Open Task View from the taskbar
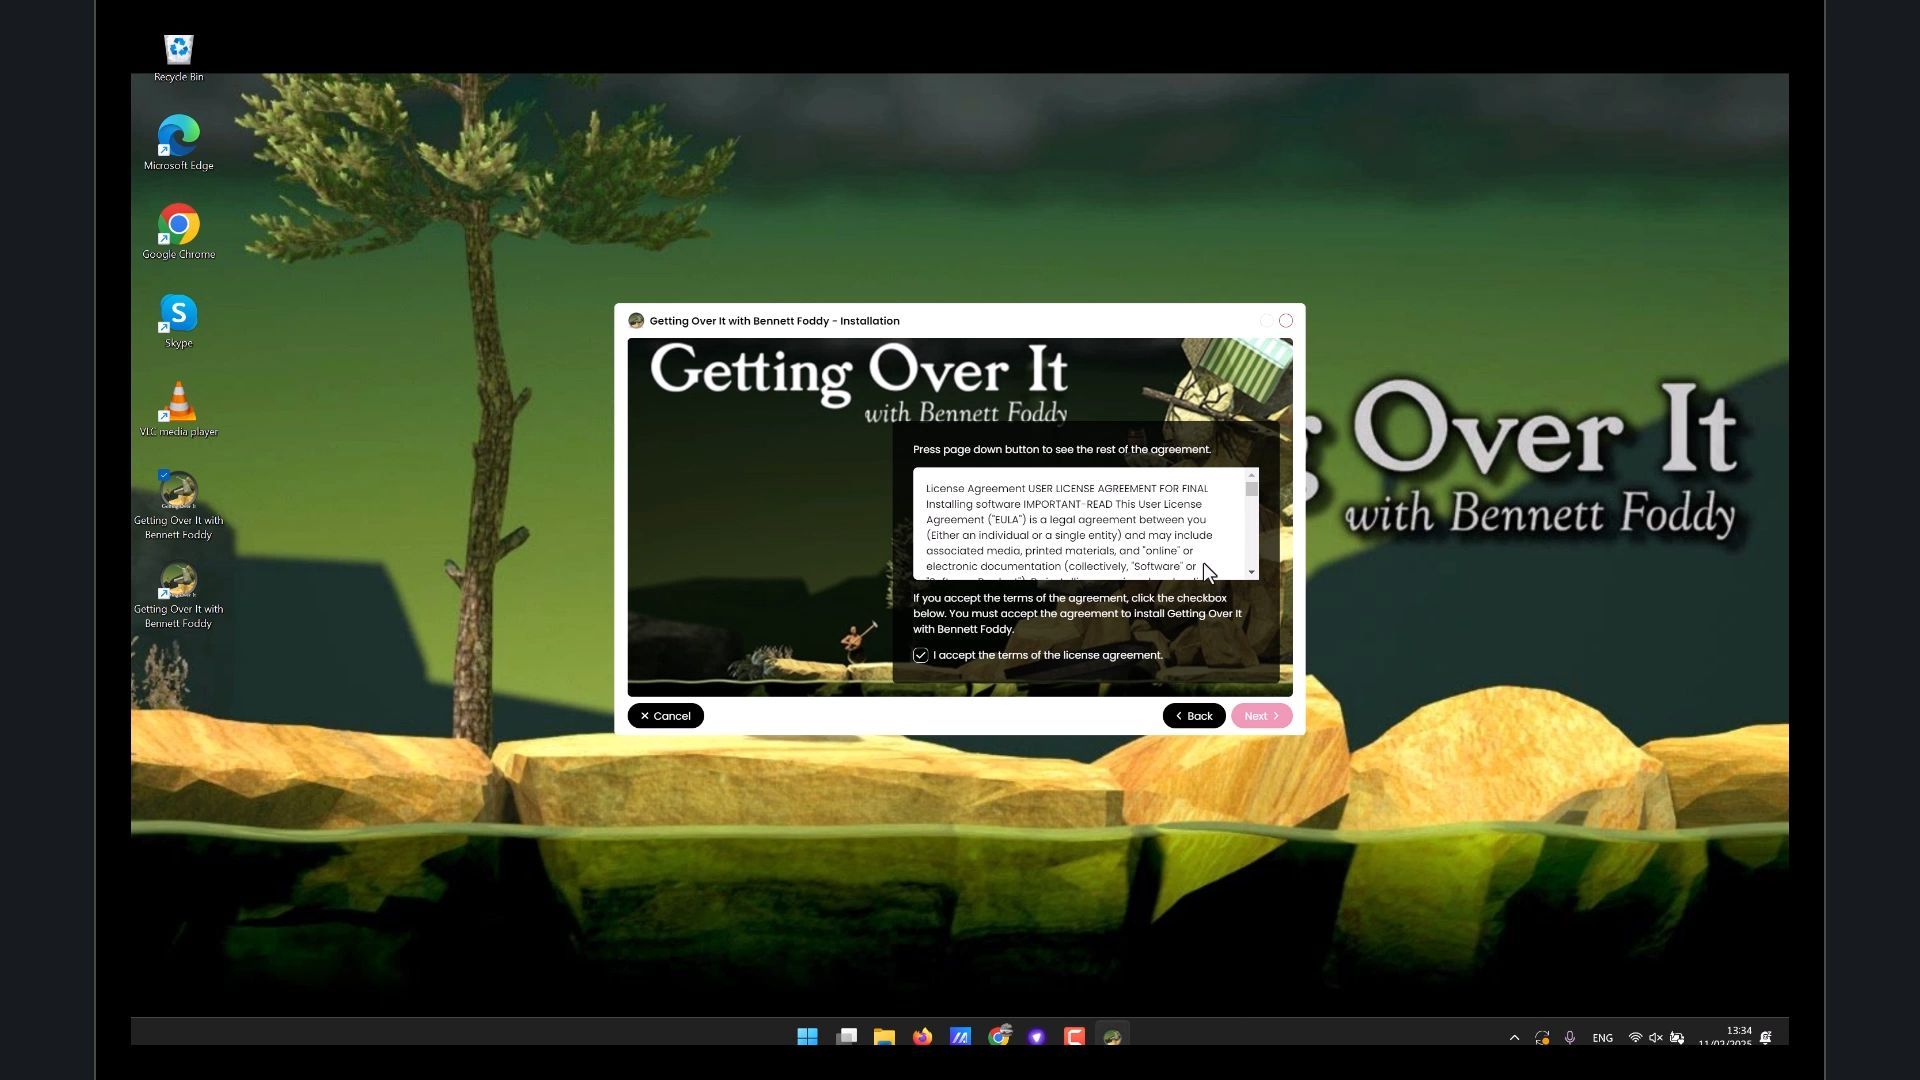 tap(846, 1036)
